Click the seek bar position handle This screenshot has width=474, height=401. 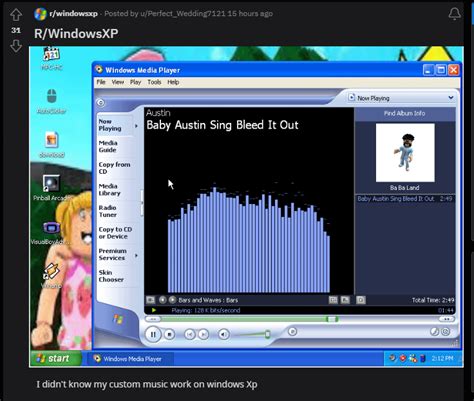coord(332,319)
